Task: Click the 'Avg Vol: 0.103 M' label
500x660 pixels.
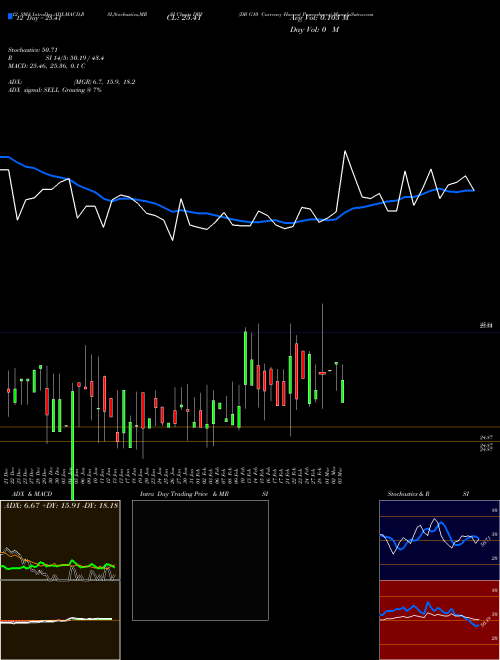Action: [x=320, y=19]
